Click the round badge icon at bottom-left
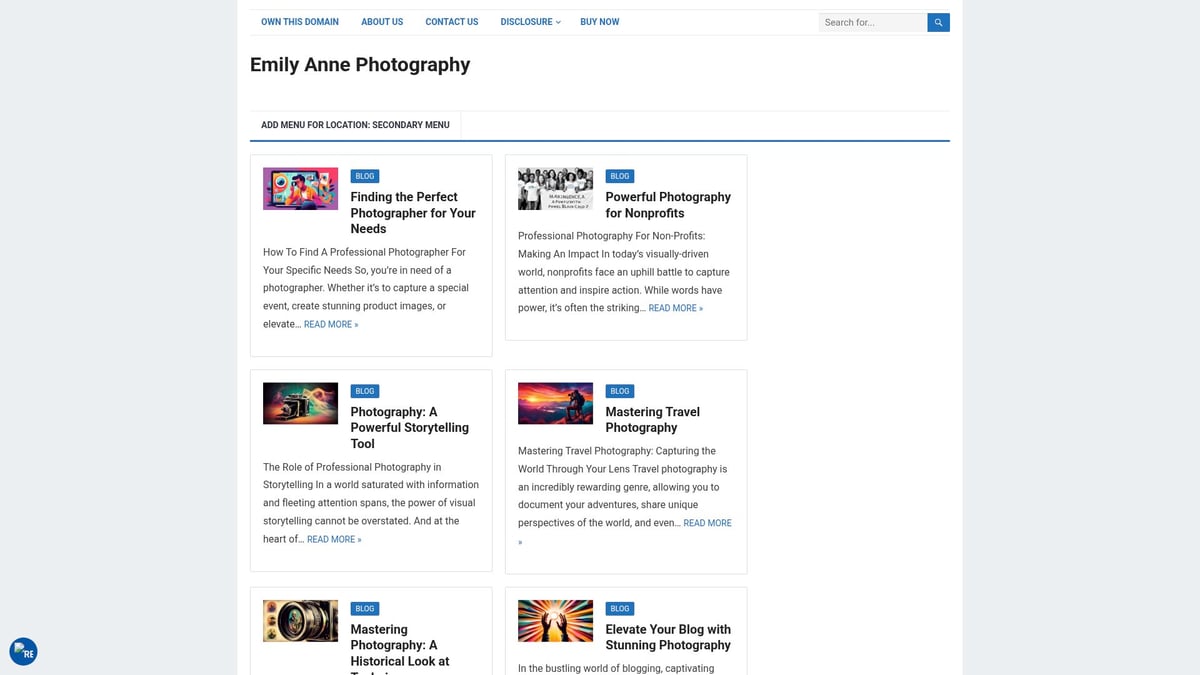Viewport: 1200px width, 675px height. [23, 652]
